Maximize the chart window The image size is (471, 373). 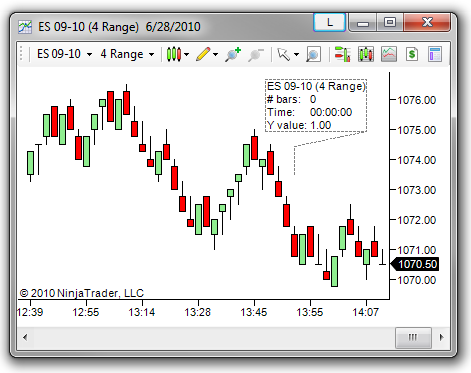coord(390,23)
